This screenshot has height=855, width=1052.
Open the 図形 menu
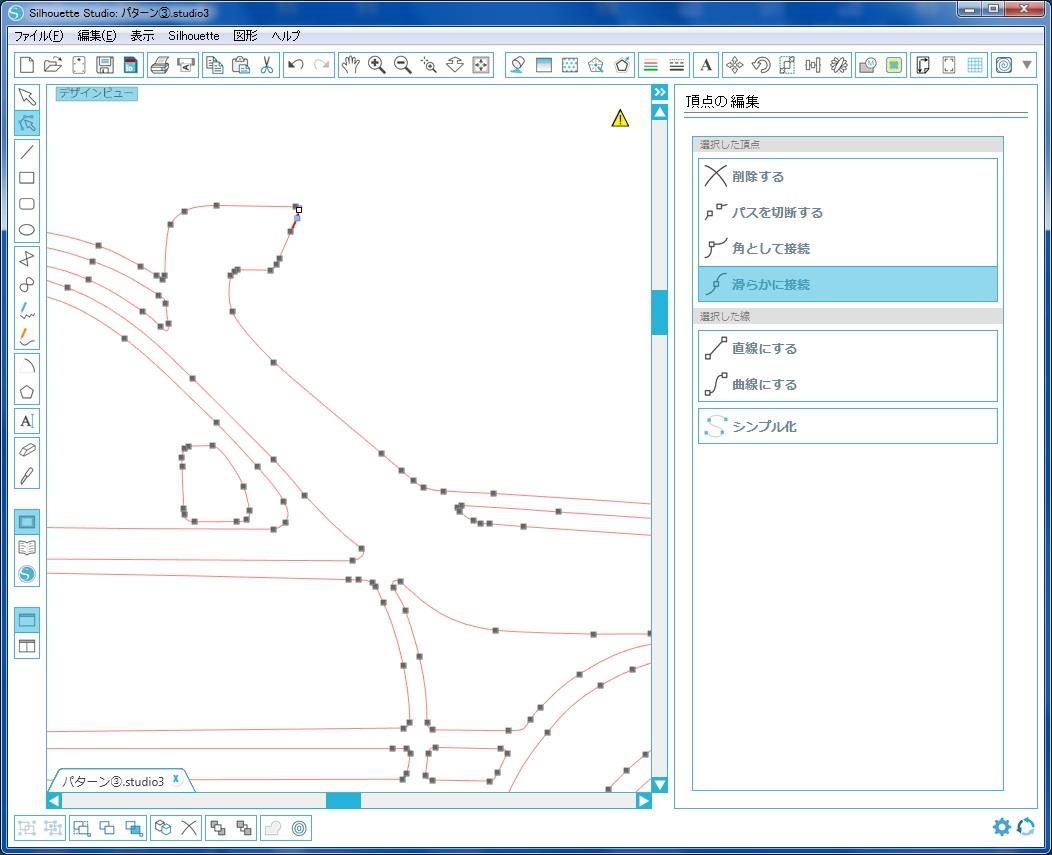click(x=246, y=36)
